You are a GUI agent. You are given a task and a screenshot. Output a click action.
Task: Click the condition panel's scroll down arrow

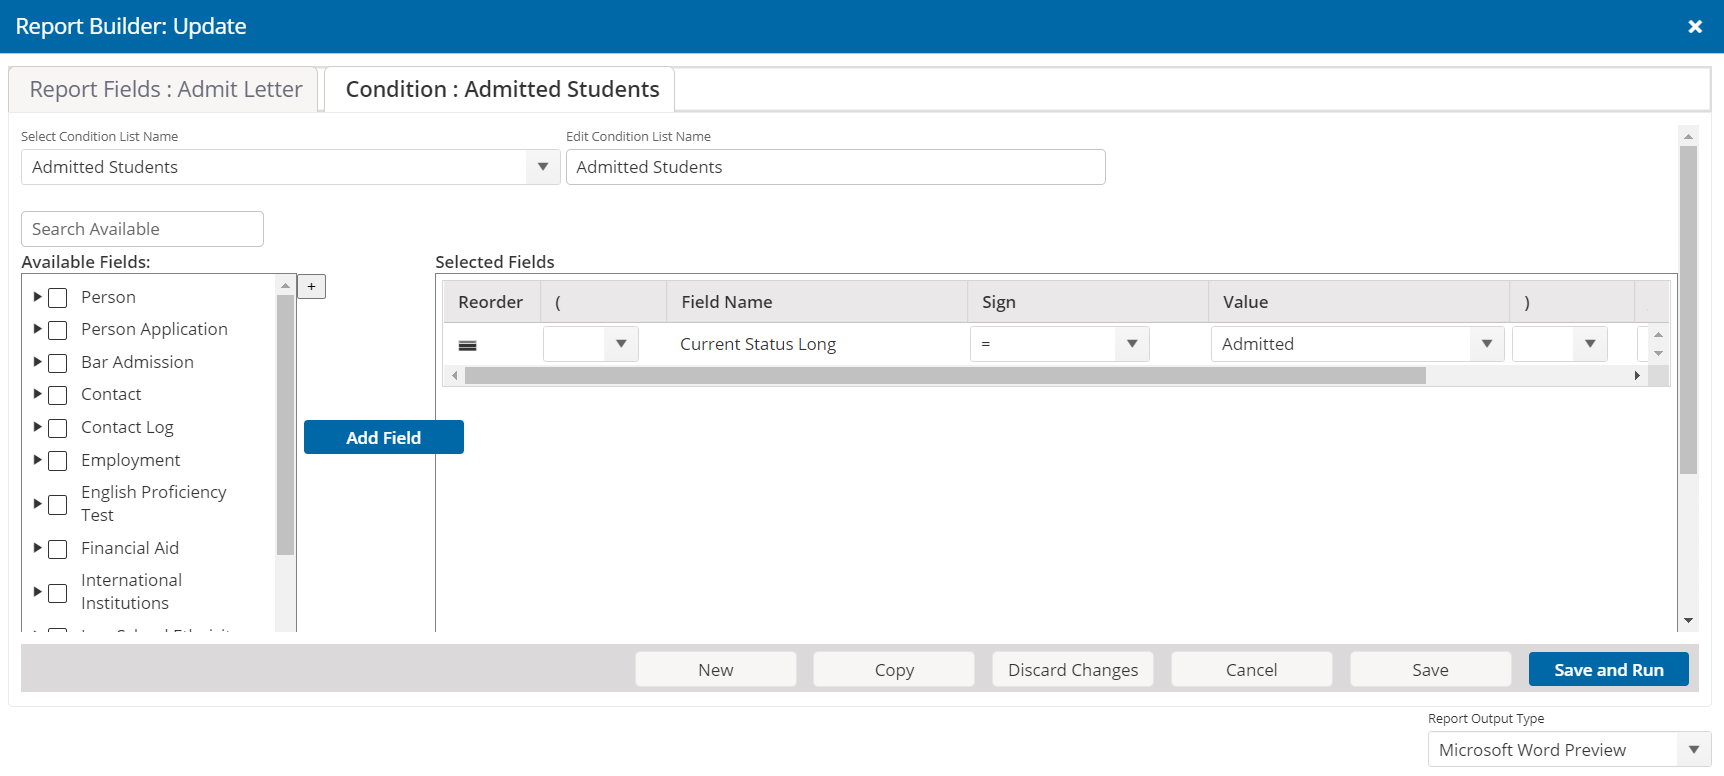pyautogui.click(x=1689, y=621)
